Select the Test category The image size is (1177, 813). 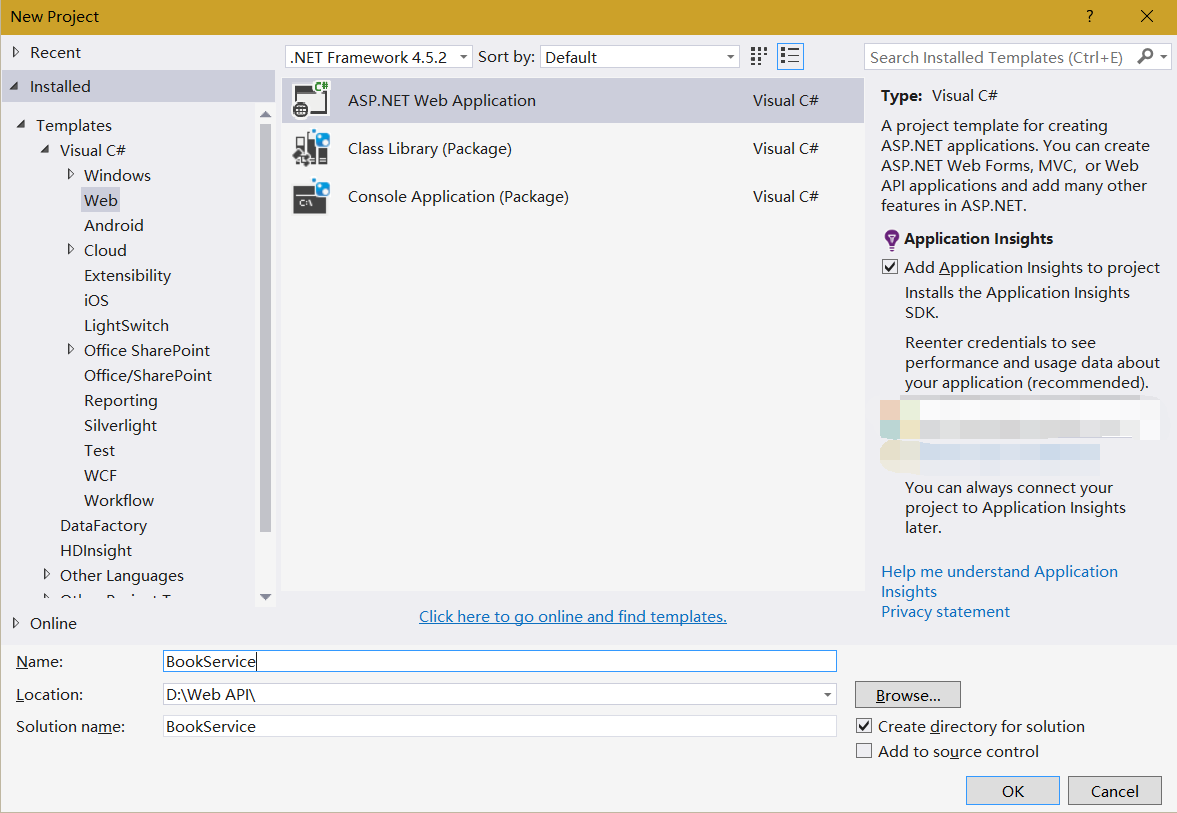coord(99,450)
